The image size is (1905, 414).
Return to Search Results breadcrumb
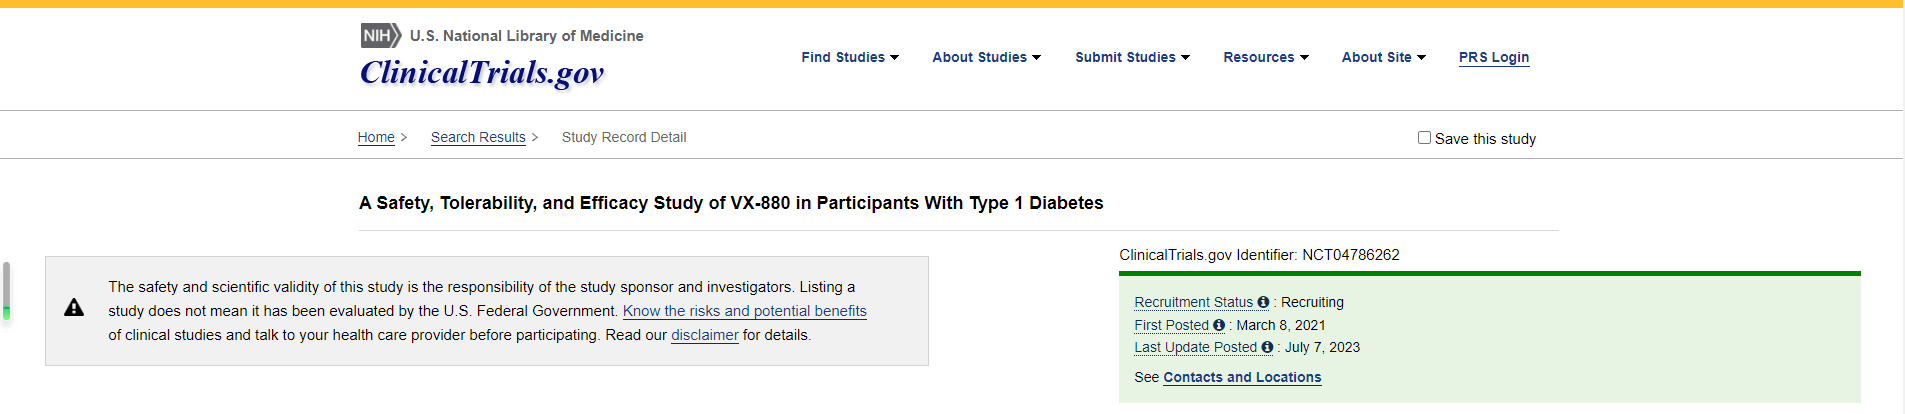(x=478, y=137)
